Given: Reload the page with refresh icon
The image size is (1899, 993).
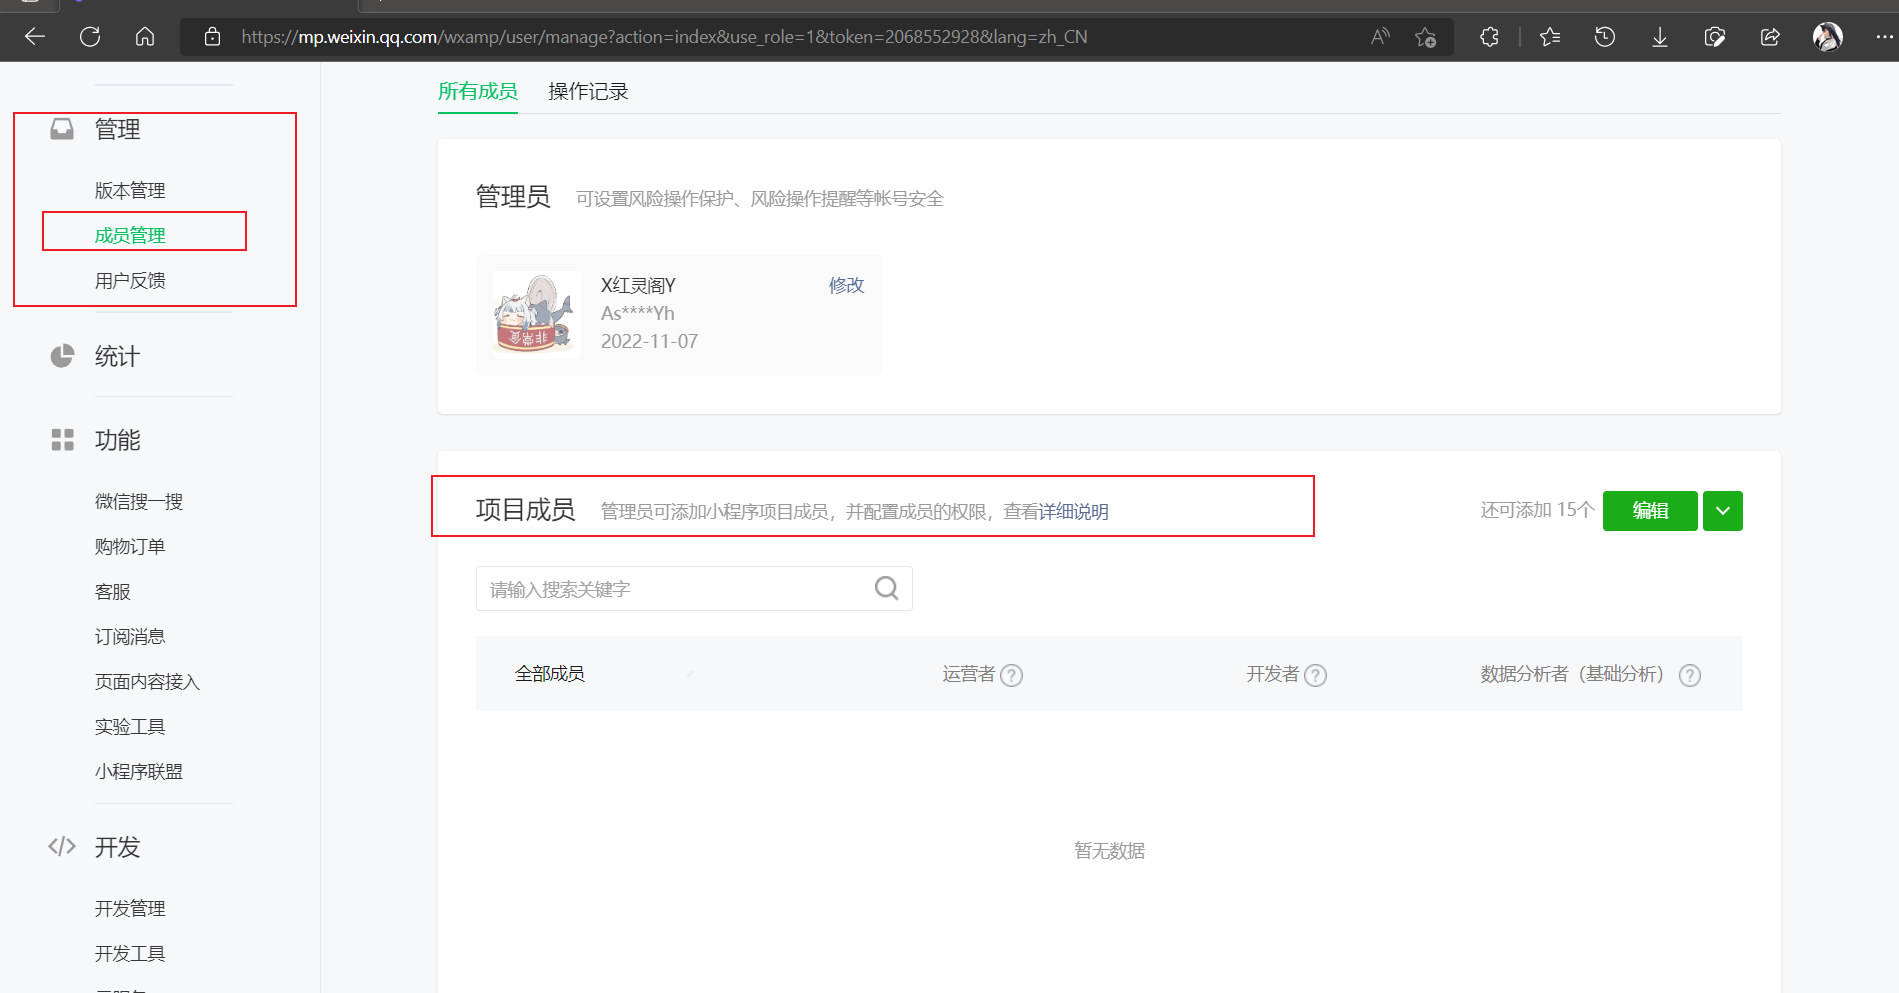Looking at the screenshot, I should click(x=90, y=37).
